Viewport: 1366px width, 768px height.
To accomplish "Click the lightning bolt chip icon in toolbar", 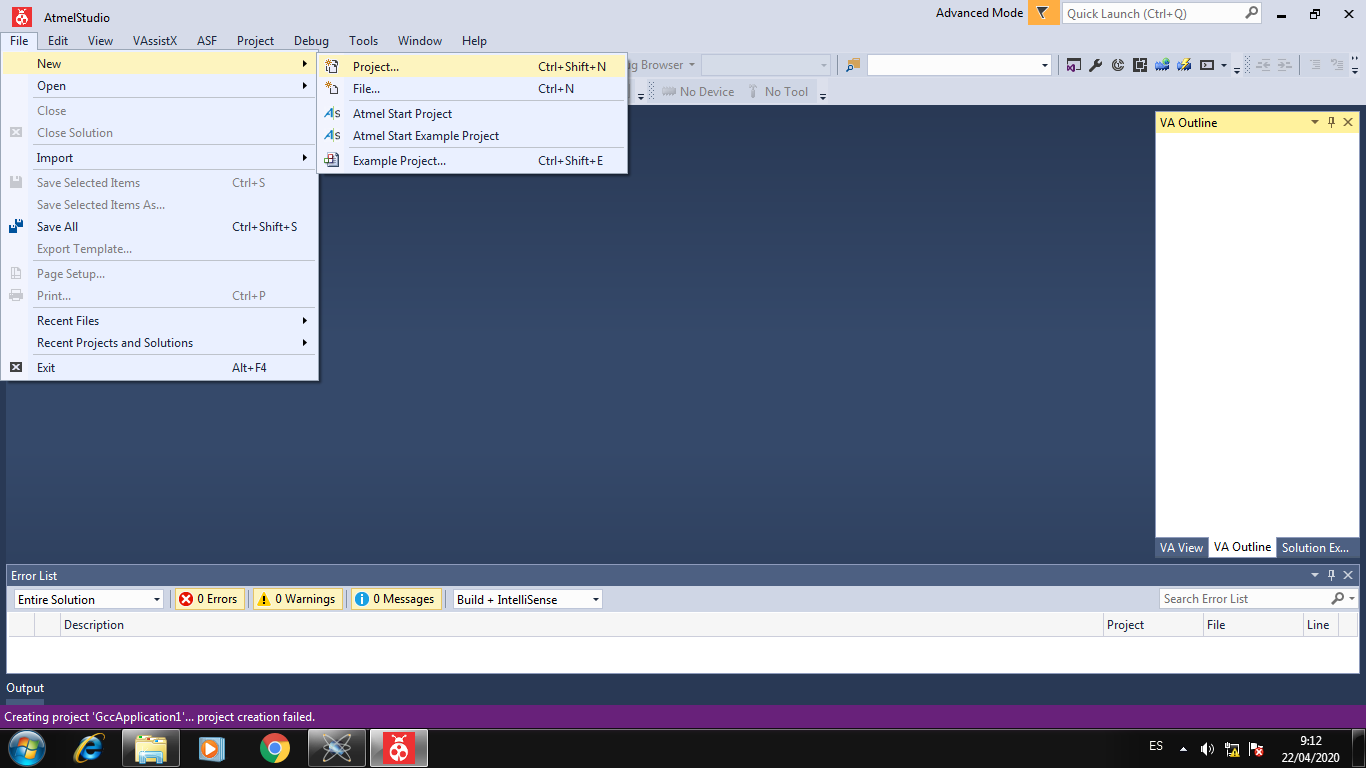I will point(1184,65).
